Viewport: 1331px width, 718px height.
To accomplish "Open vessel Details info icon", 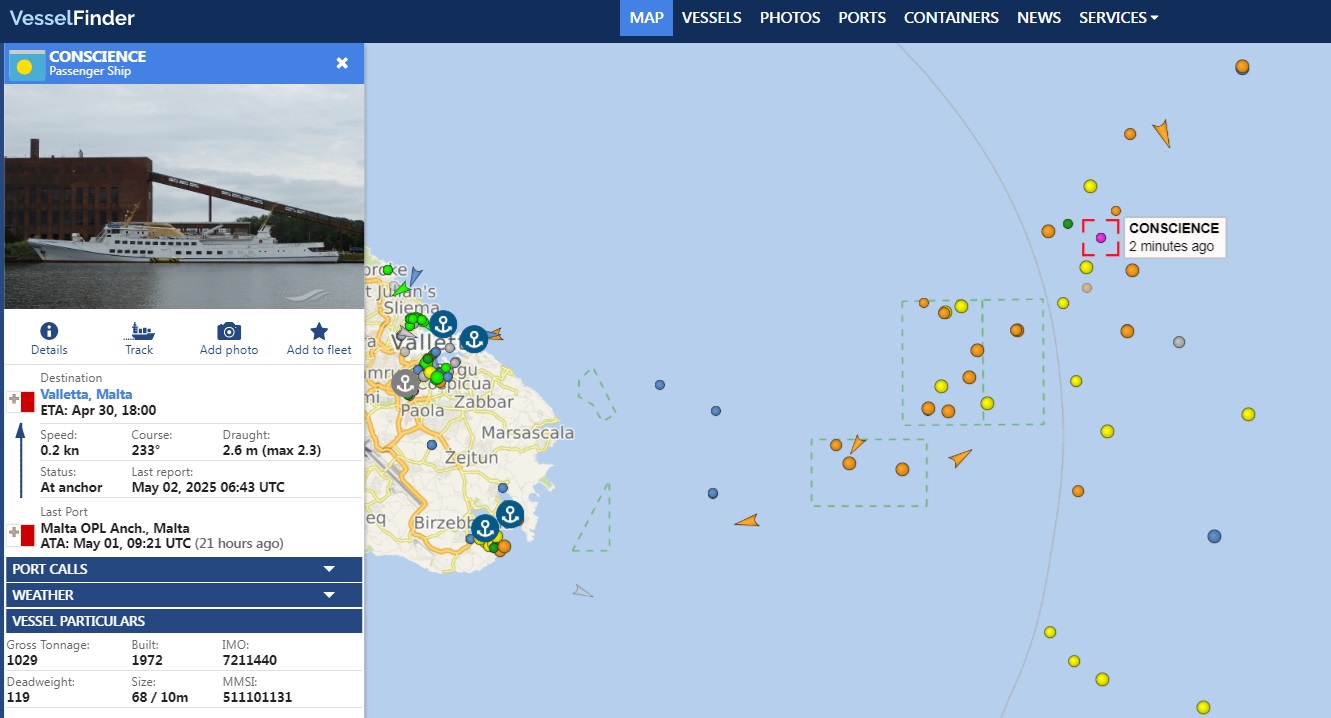I will [48, 333].
